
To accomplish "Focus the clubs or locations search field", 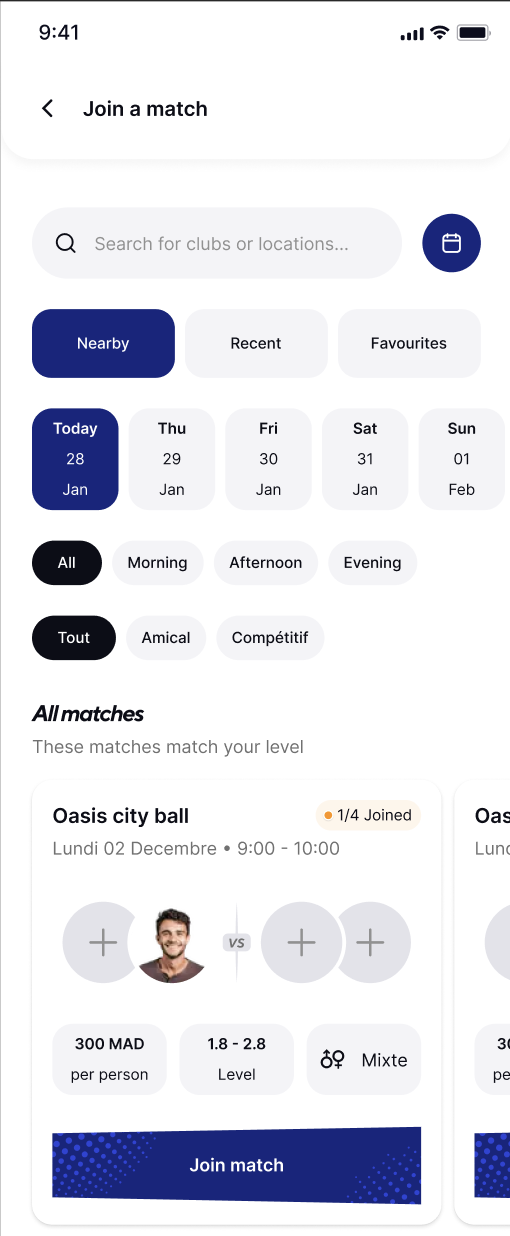I will (x=217, y=243).
